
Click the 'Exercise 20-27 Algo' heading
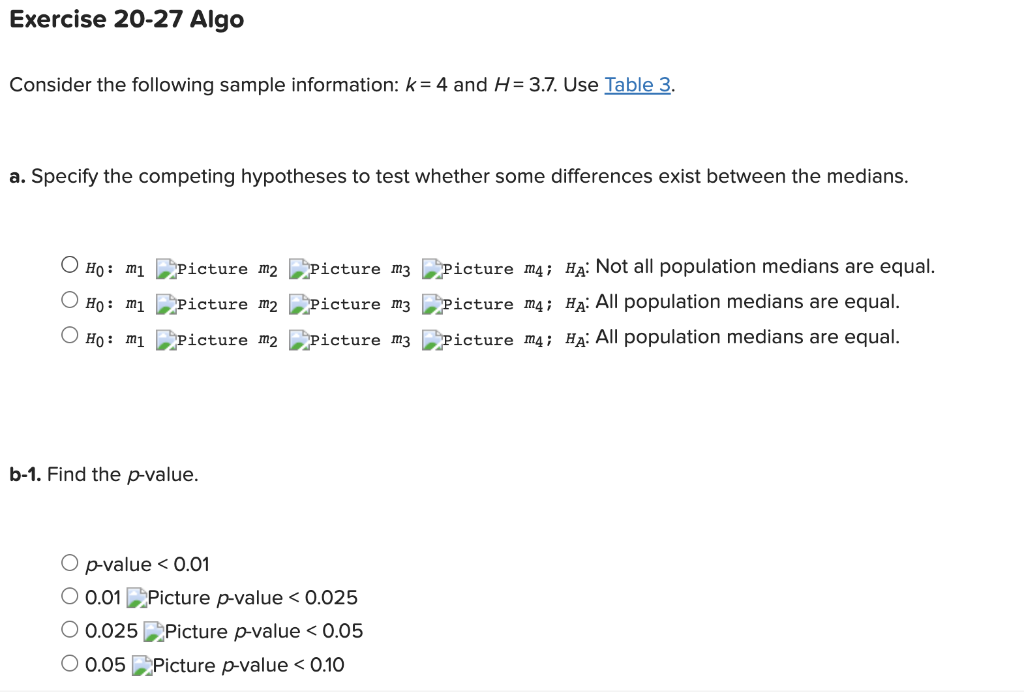click(x=126, y=19)
